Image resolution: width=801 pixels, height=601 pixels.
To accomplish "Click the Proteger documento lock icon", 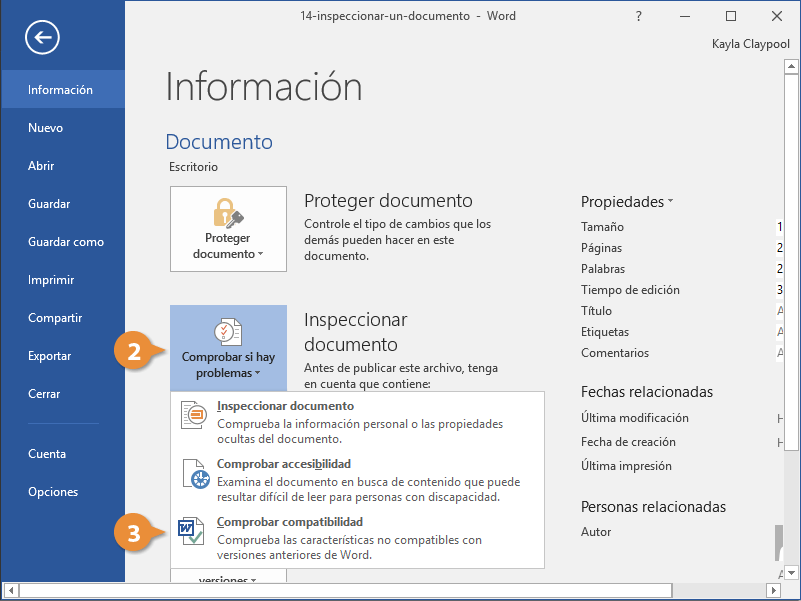I will click(x=228, y=213).
